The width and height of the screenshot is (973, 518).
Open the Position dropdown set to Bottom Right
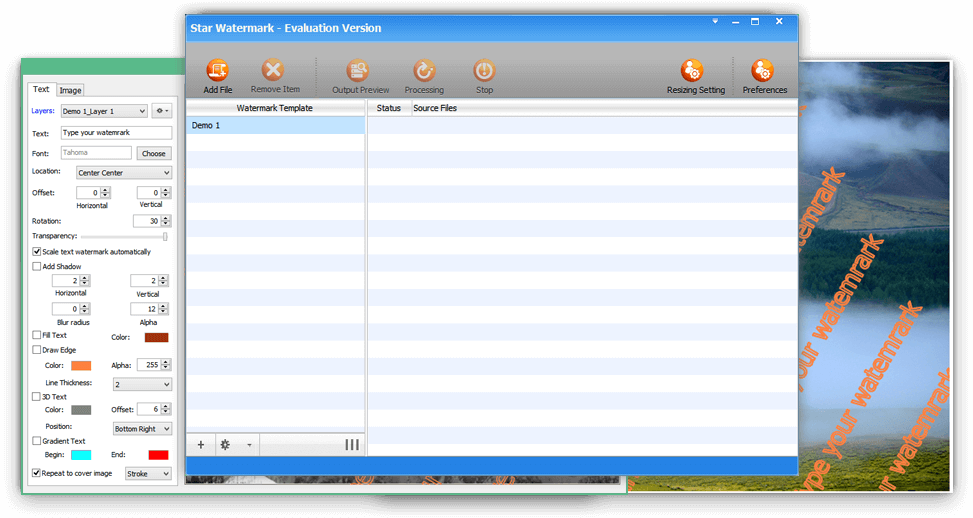pos(142,429)
